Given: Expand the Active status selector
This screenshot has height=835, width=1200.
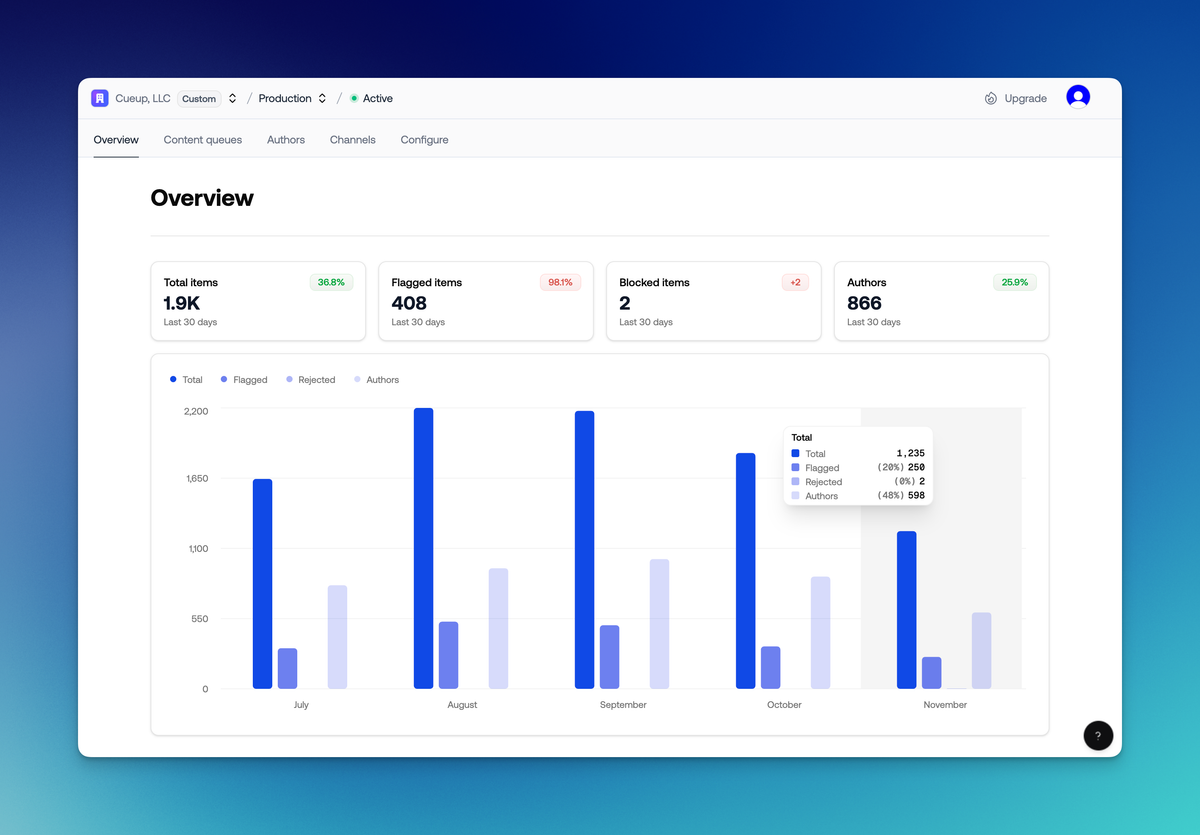Looking at the screenshot, I should click(x=371, y=98).
